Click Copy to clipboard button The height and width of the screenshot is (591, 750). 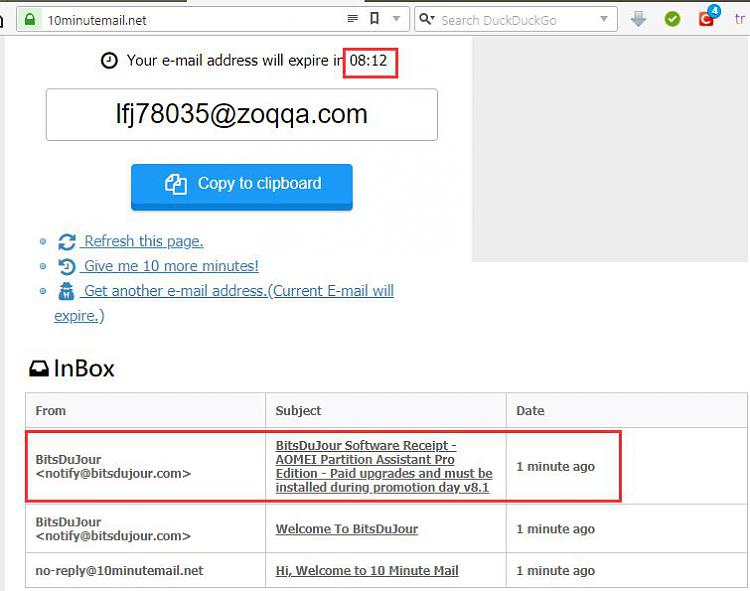coord(242,186)
